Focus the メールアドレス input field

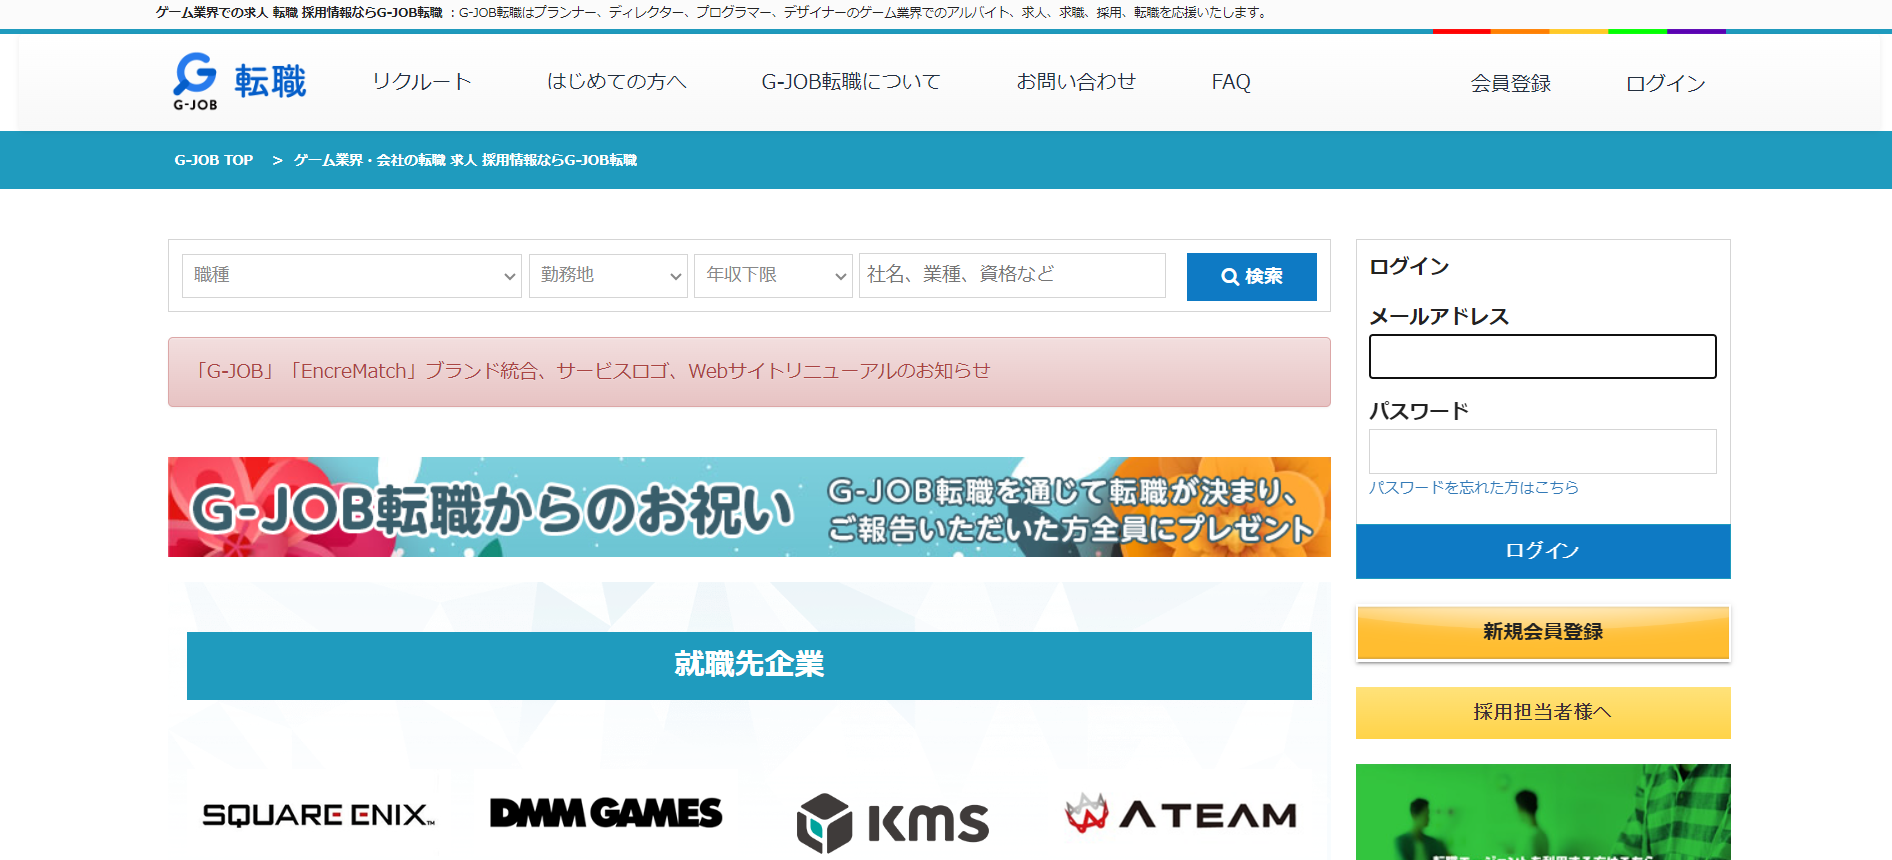coord(1542,357)
